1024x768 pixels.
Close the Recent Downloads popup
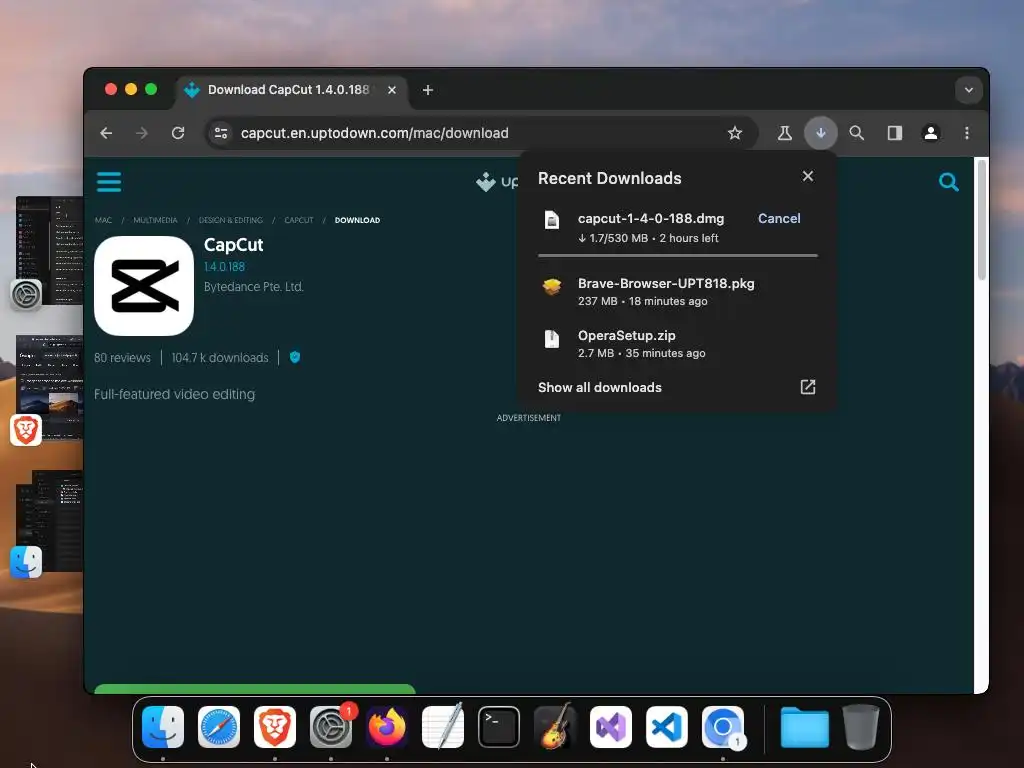(x=808, y=176)
